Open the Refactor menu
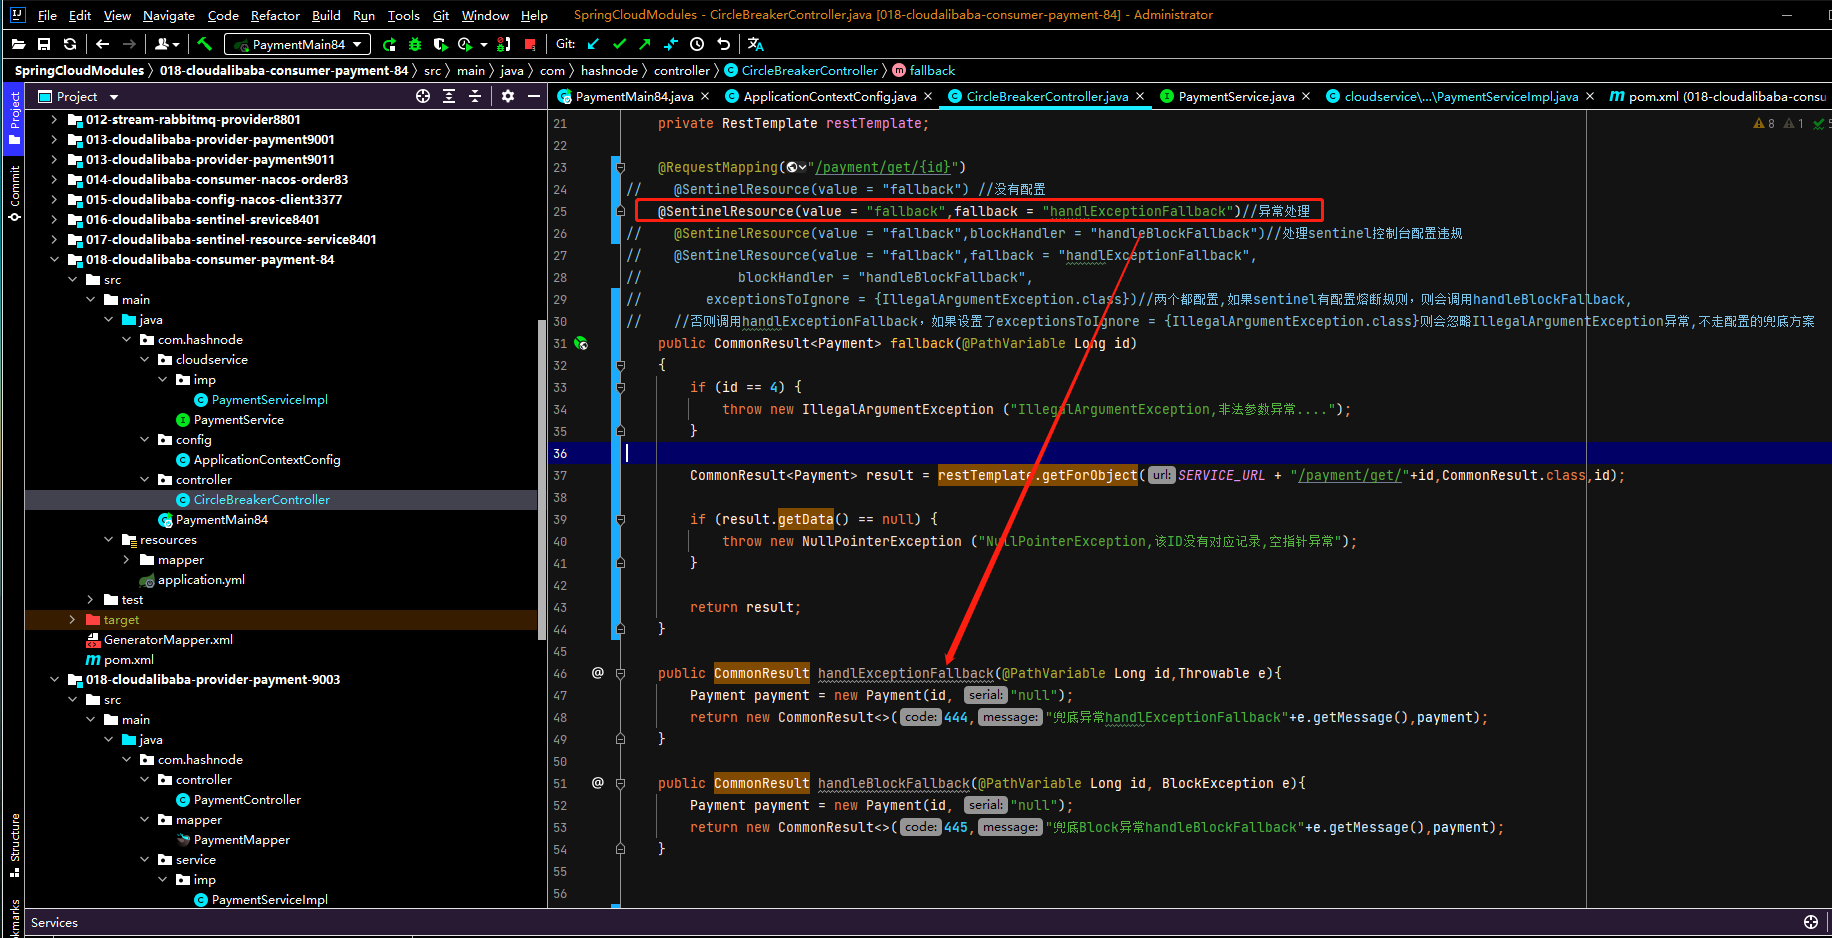 tap(275, 15)
